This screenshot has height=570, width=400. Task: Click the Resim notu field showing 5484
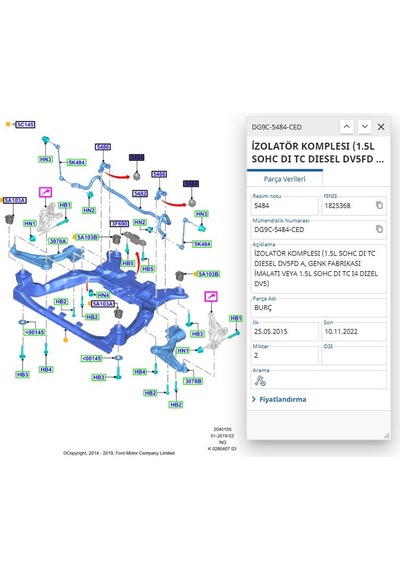point(284,206)
